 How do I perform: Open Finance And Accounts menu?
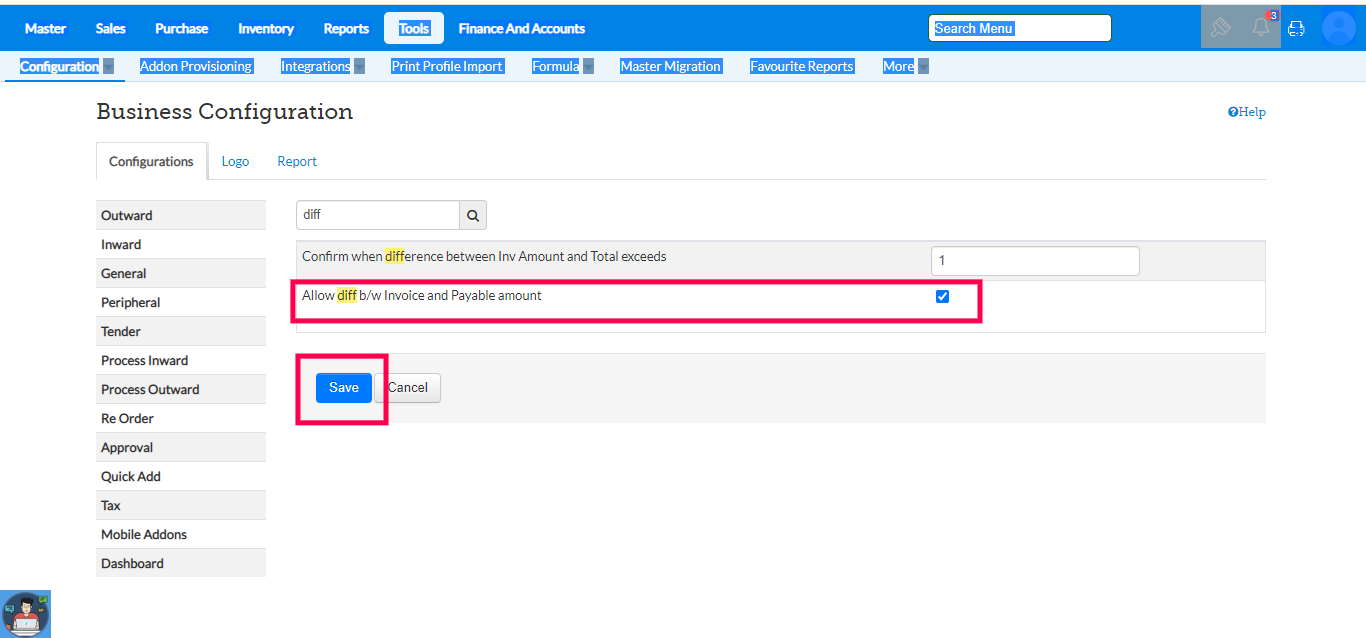click(522, 28)
